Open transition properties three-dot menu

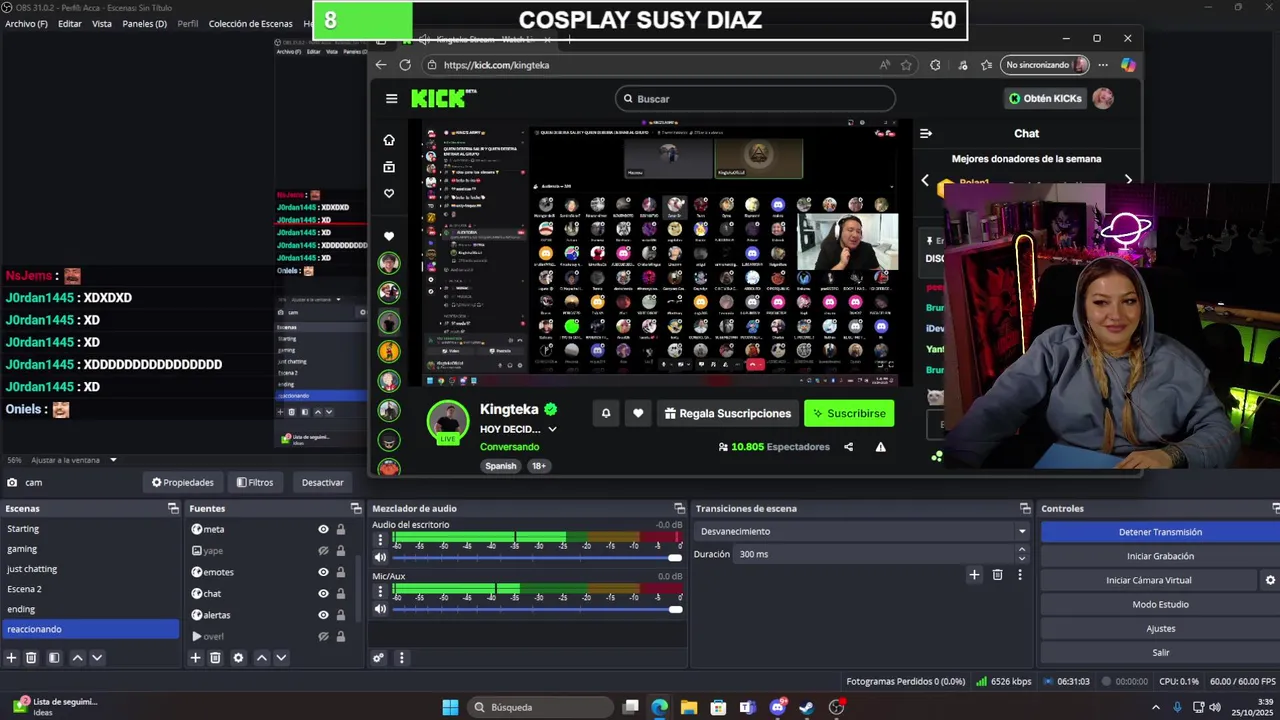pyautogui.click(x=1020, y=575)
